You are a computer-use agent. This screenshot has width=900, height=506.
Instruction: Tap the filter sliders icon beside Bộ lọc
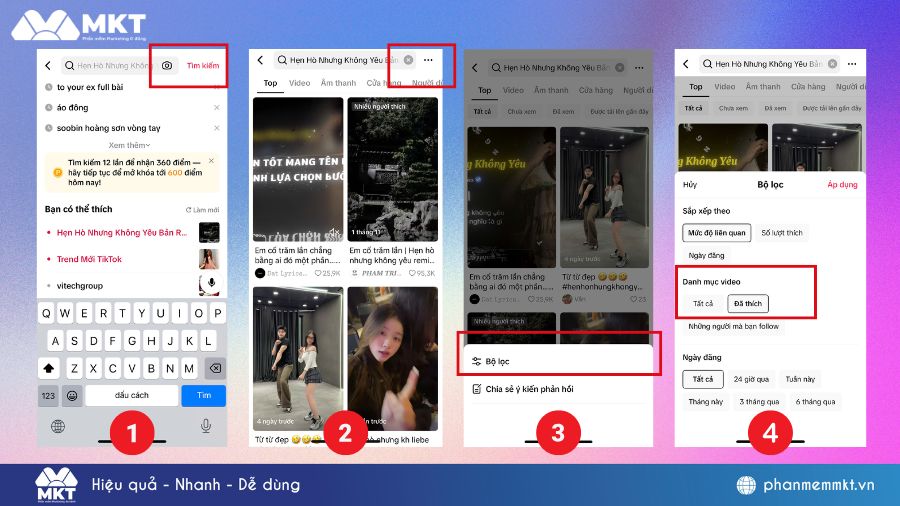(x=476, y=361)
